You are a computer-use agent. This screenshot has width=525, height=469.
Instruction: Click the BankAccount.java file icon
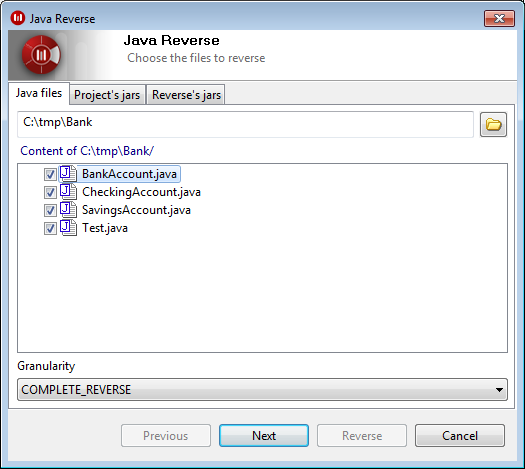point(68,174)
